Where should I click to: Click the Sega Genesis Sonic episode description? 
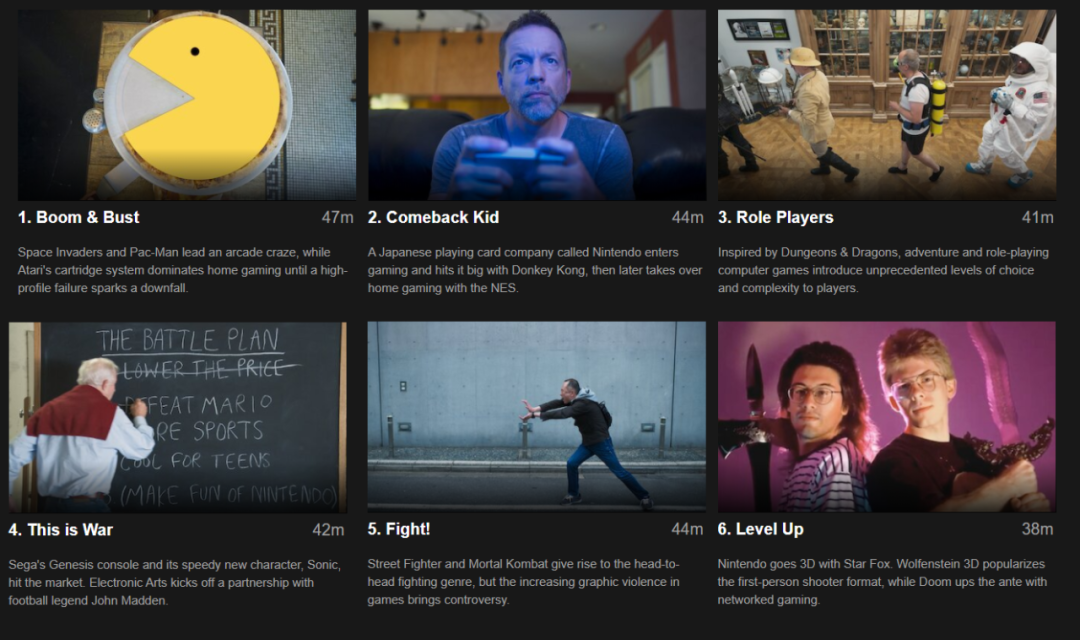174,582
